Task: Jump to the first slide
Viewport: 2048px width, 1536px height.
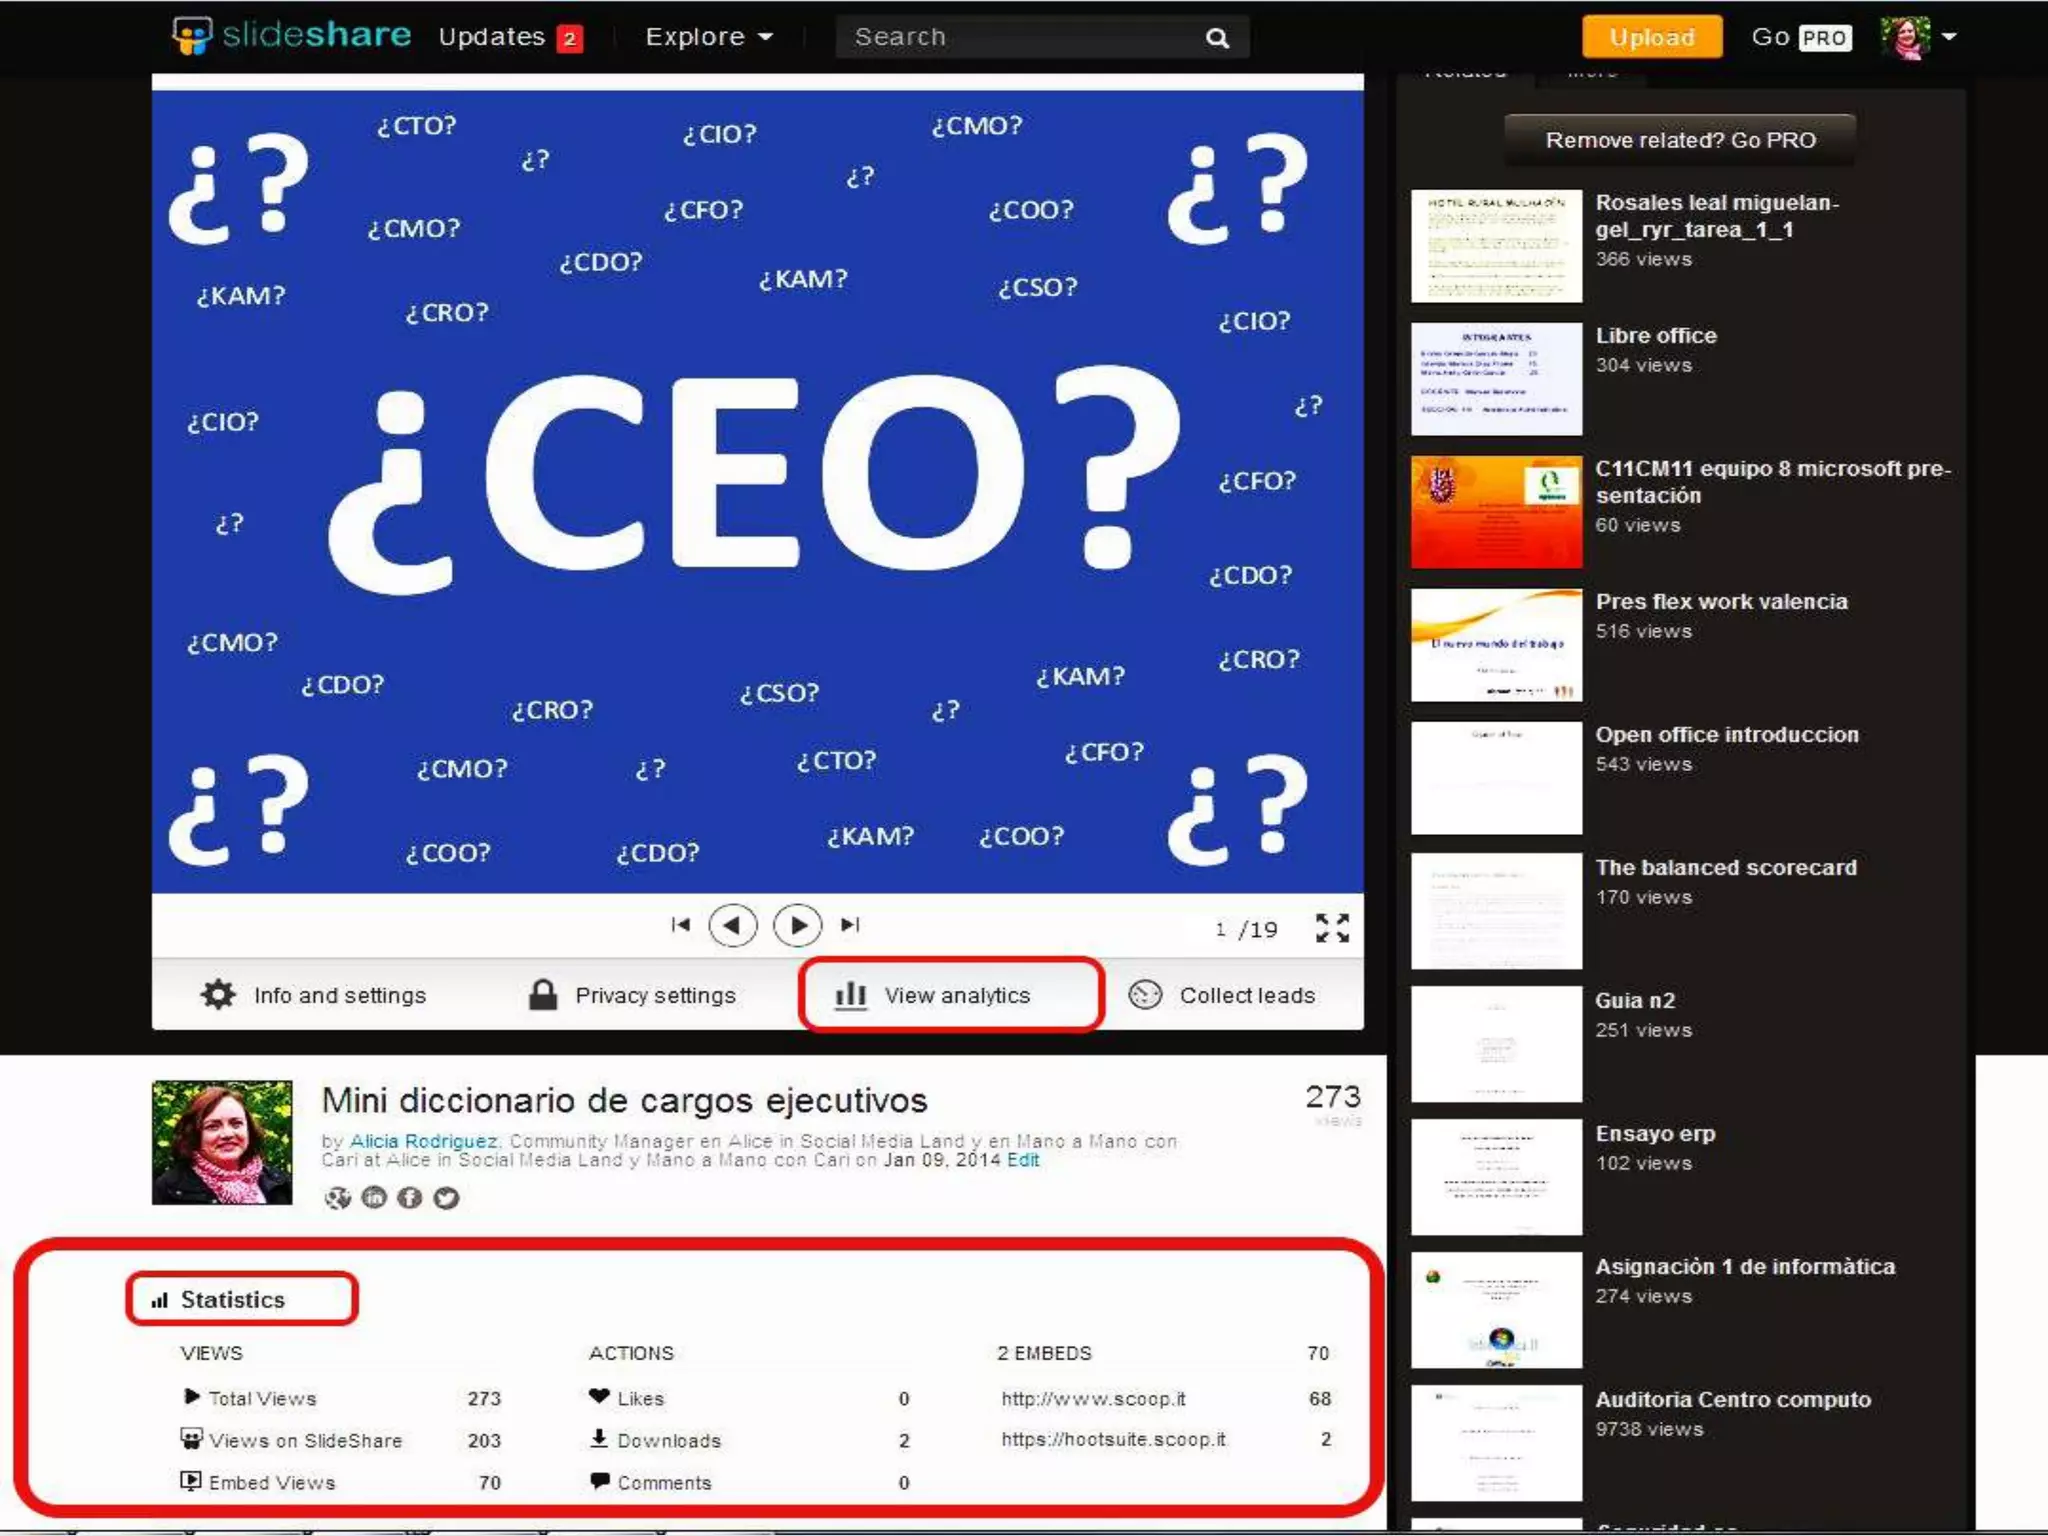Action: pos(680,925)
